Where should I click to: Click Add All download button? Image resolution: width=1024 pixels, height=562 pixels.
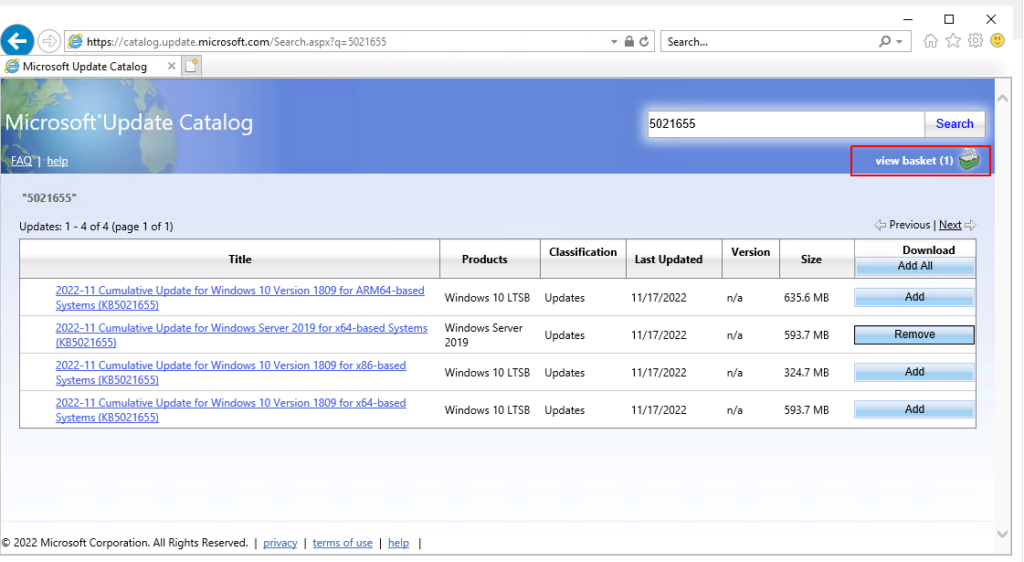[x=914, y=266]
